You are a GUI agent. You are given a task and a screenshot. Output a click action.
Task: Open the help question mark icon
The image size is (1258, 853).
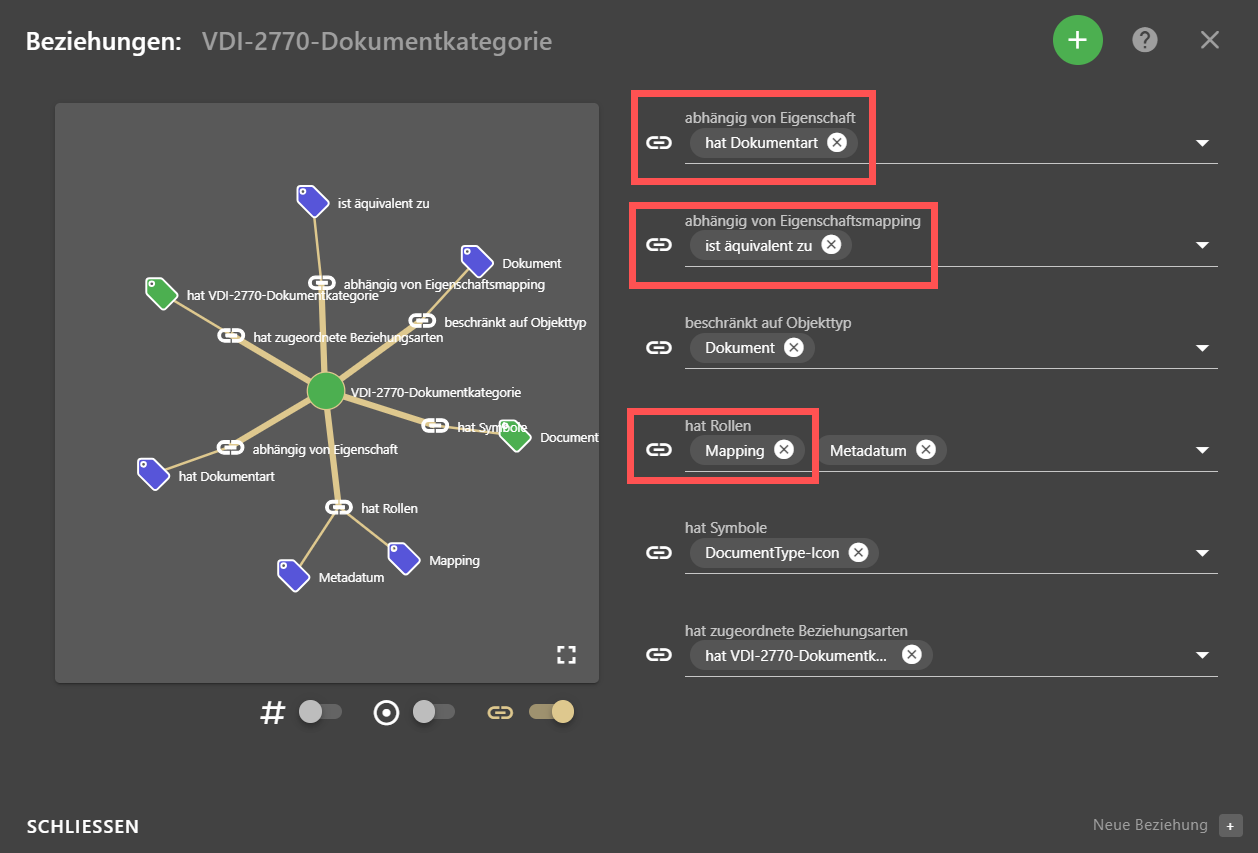point(1144,40)
